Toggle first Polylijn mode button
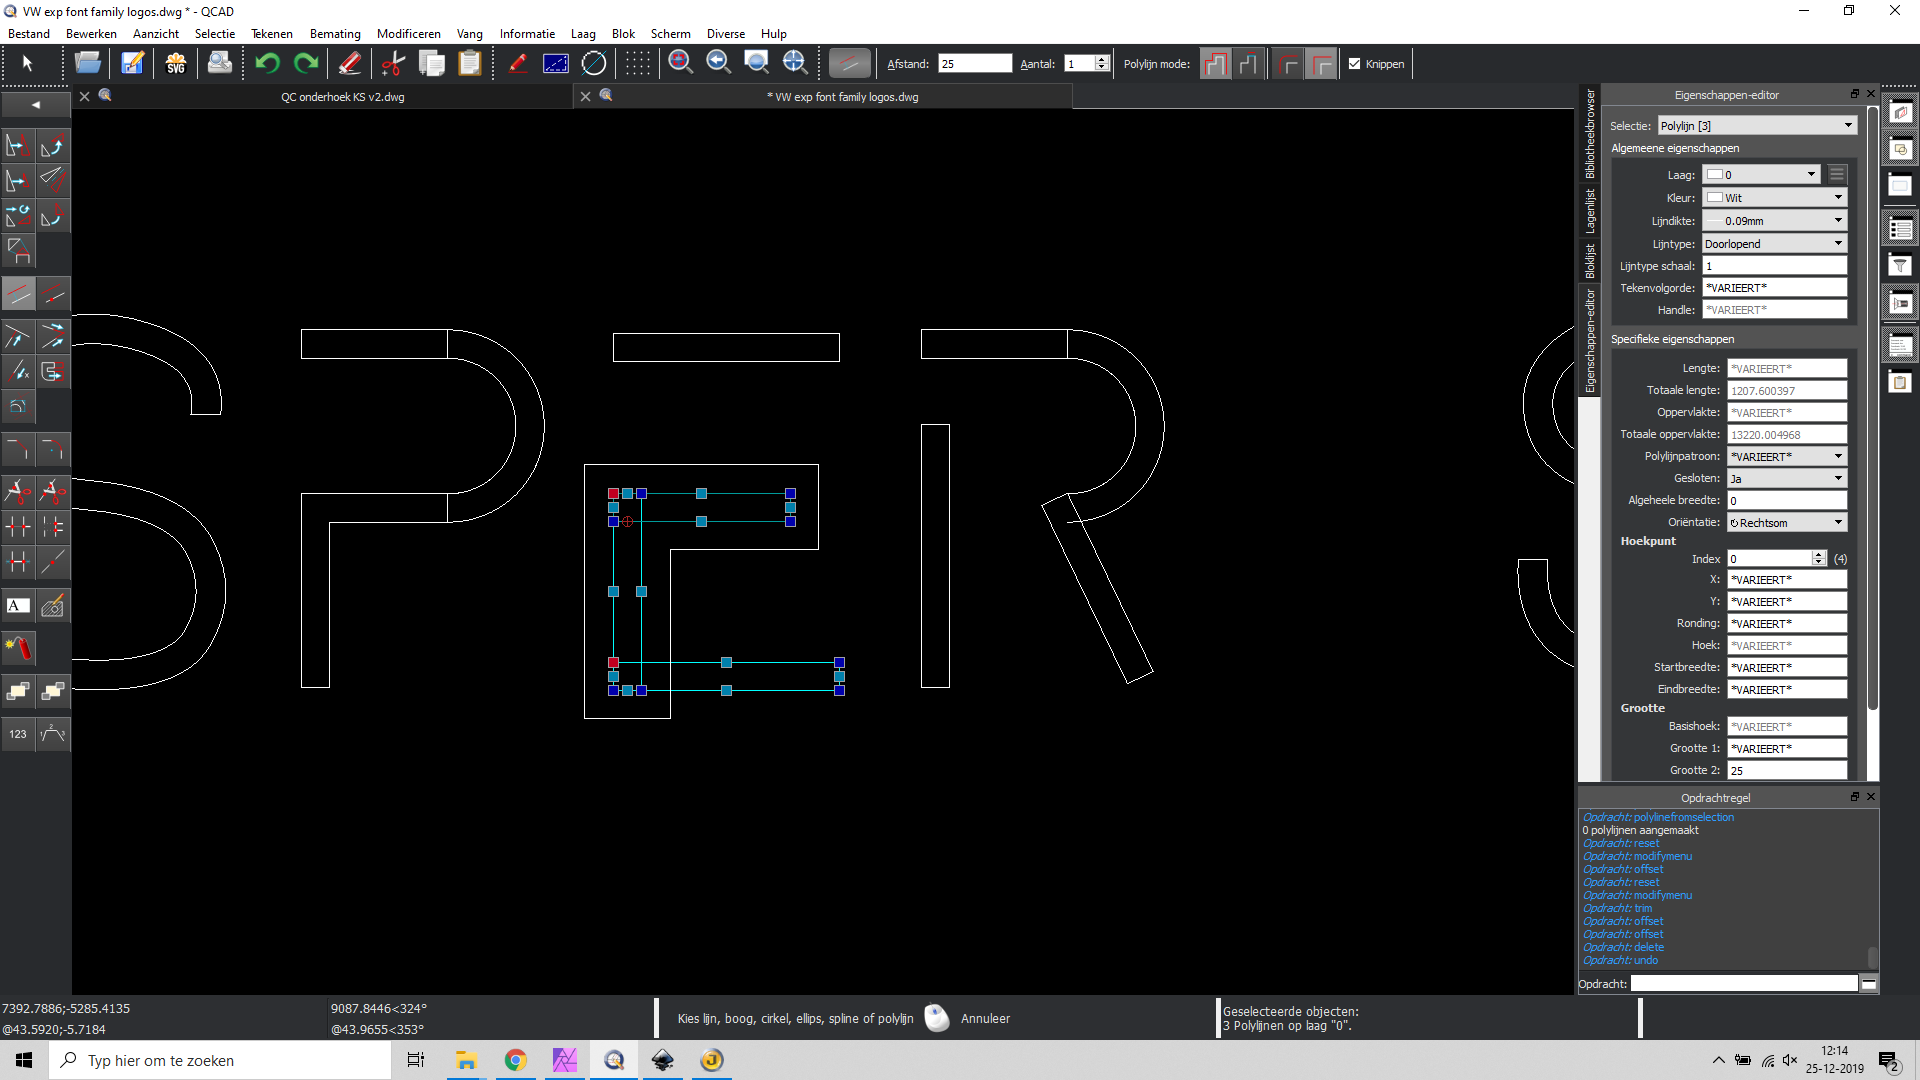 (x=1215, y=64)
